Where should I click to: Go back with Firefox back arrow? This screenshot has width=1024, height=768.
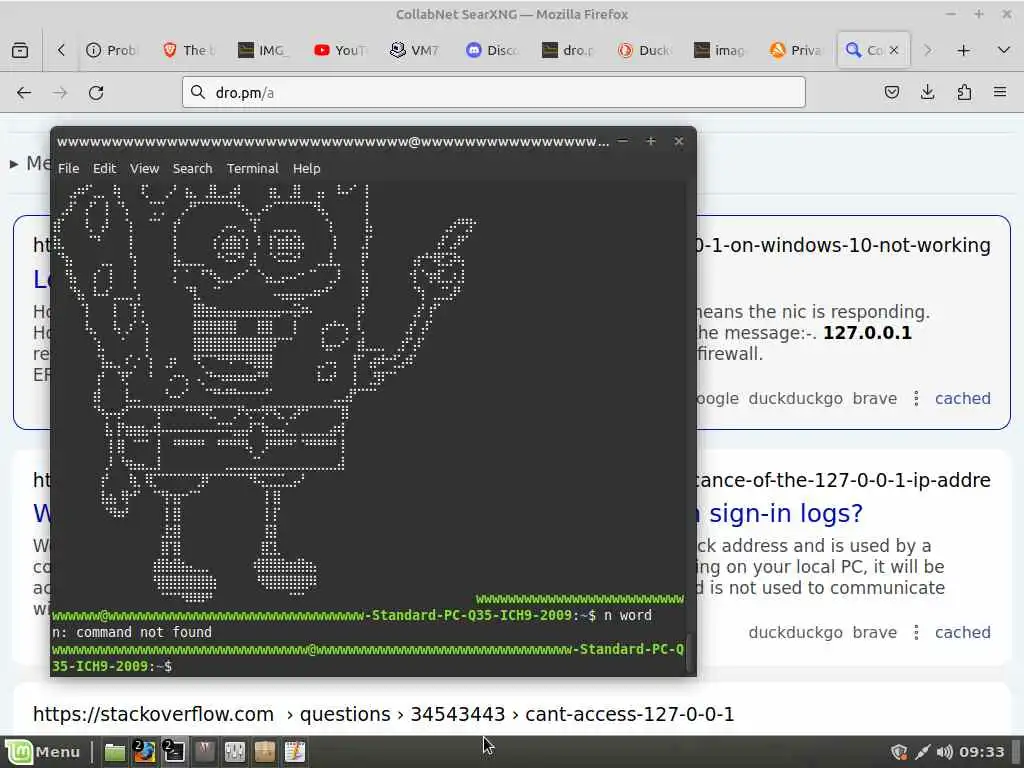tap(24, 93)
